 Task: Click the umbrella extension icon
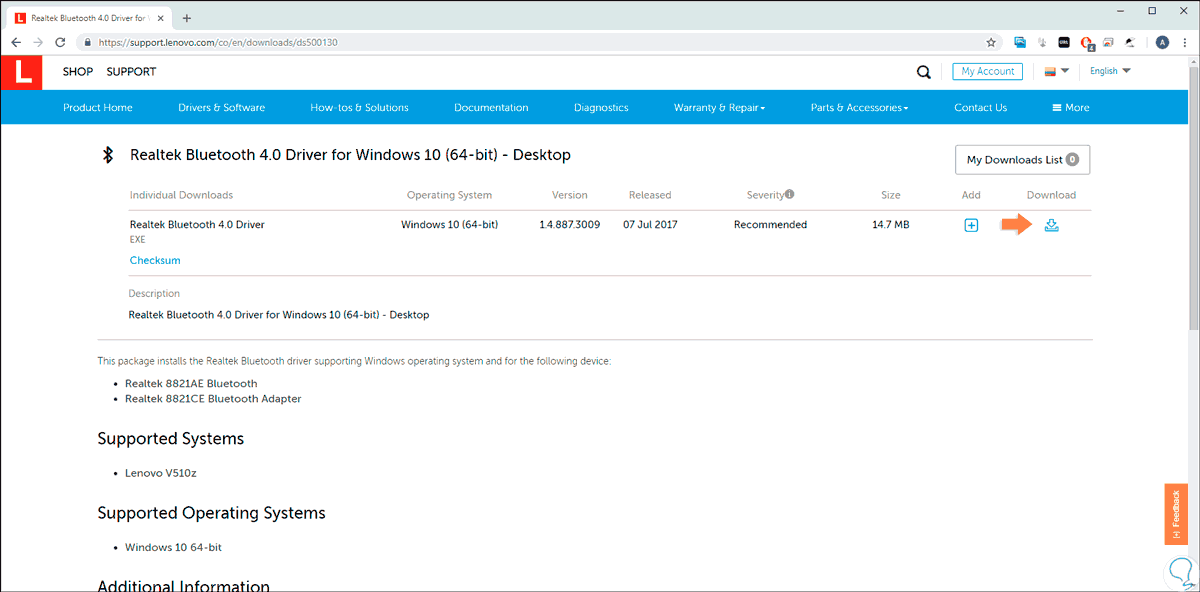point(1131,43)
